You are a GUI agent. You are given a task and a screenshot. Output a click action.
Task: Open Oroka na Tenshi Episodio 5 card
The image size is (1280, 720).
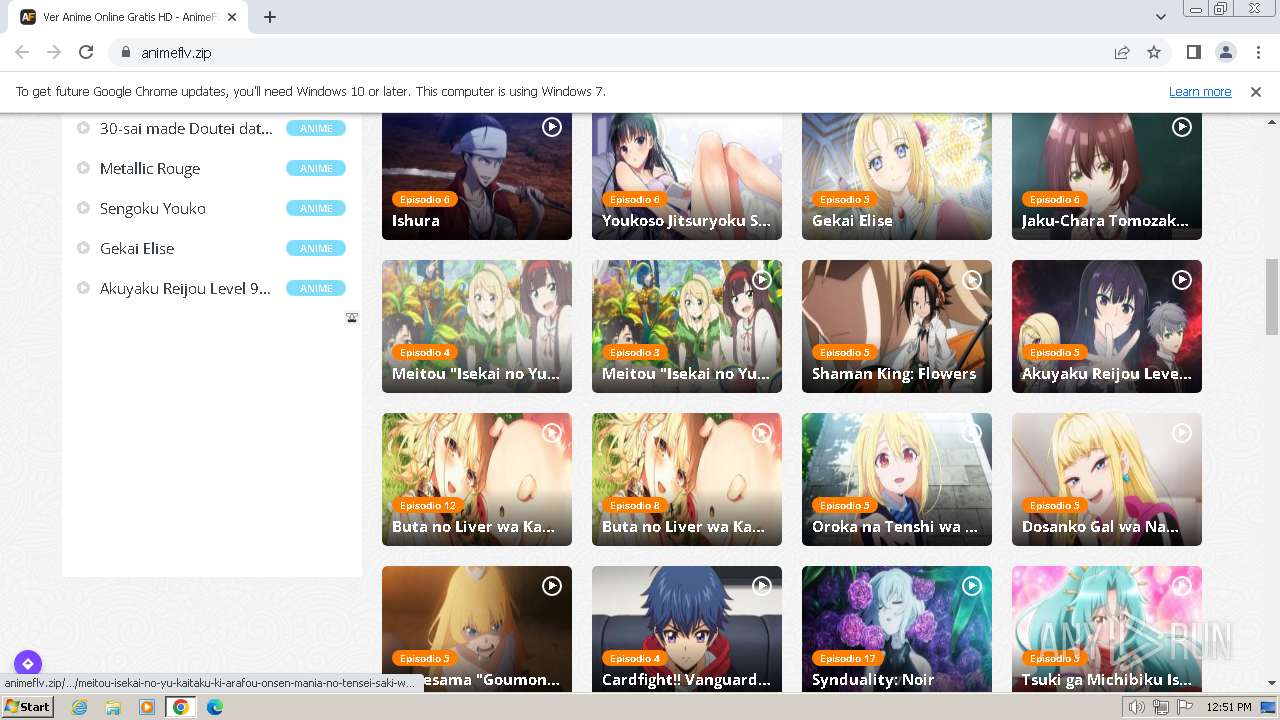coord(897,479)
